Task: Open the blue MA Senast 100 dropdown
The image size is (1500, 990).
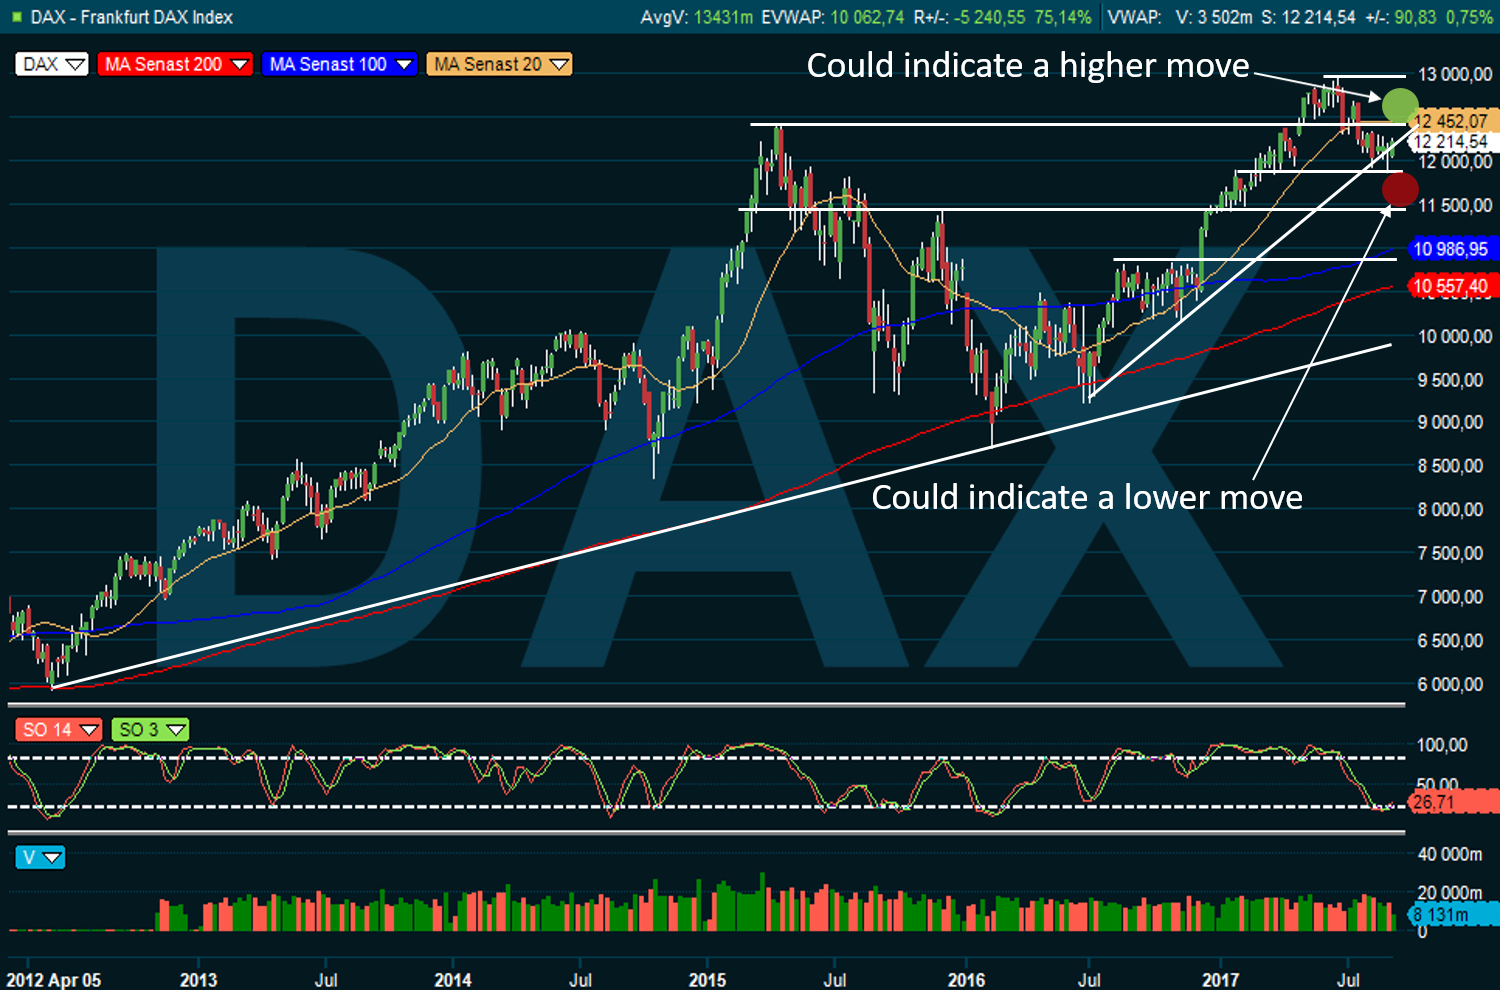Action: (340, 64)
